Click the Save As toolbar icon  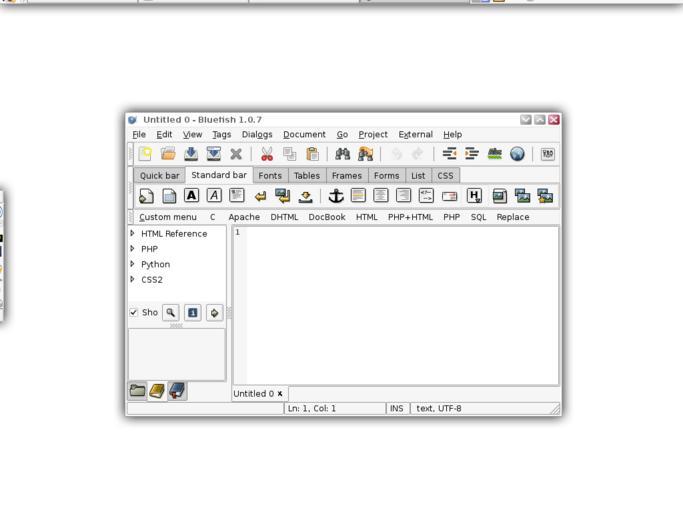[213, 154]
